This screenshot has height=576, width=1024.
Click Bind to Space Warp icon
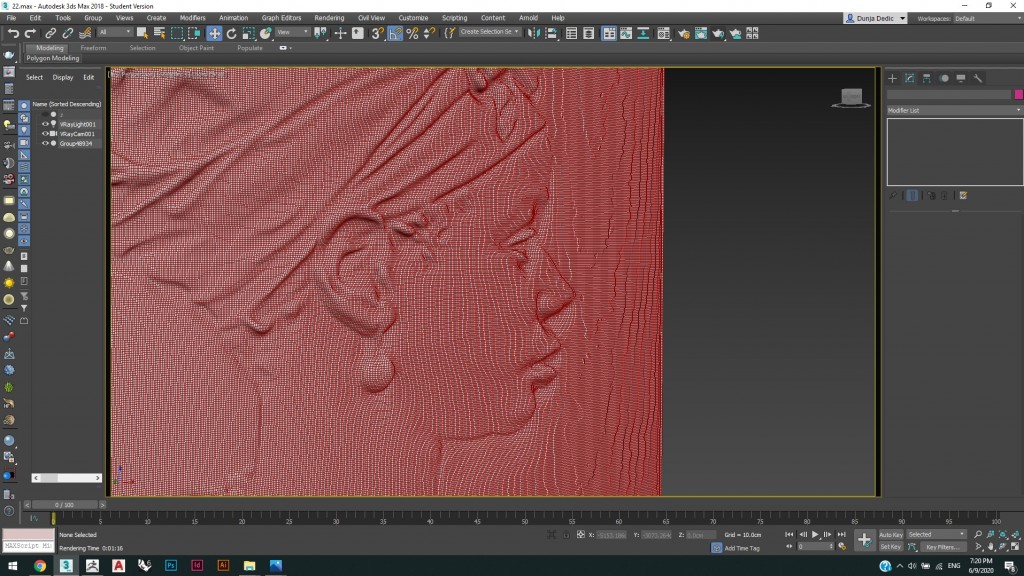pyautogui.click(x=85, y=33)
